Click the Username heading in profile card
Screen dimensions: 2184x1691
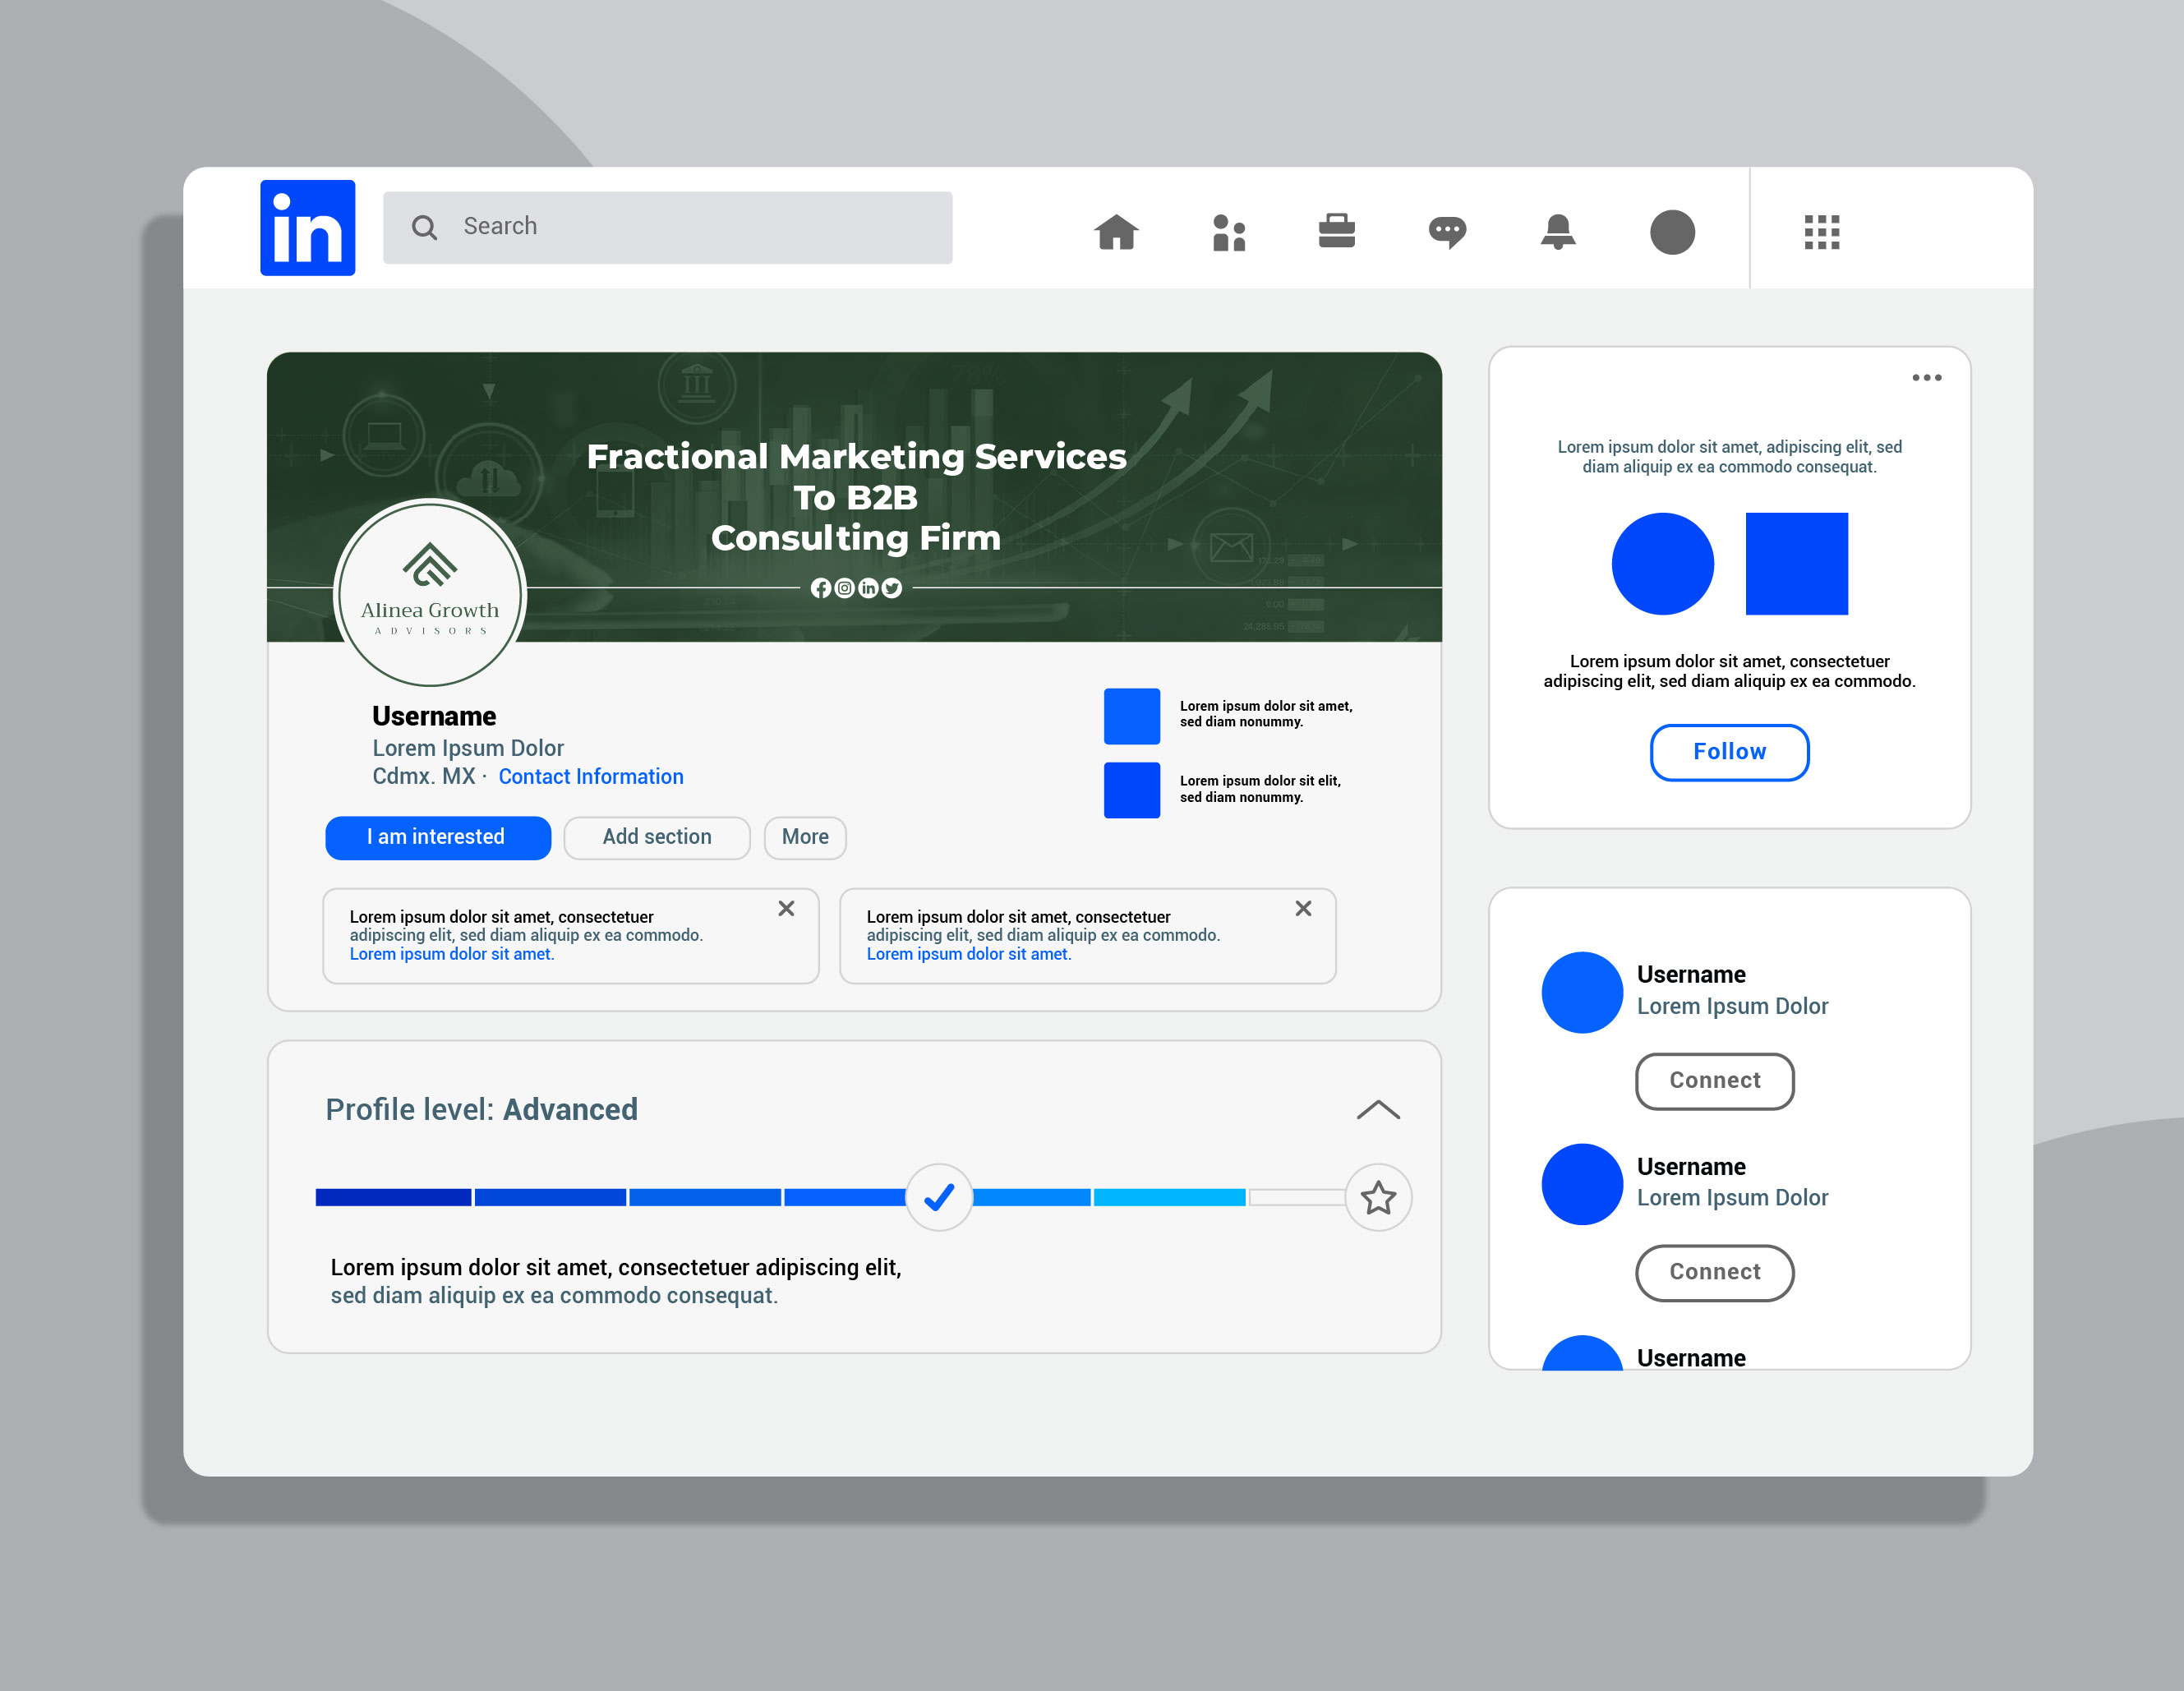tap(434, 716)
